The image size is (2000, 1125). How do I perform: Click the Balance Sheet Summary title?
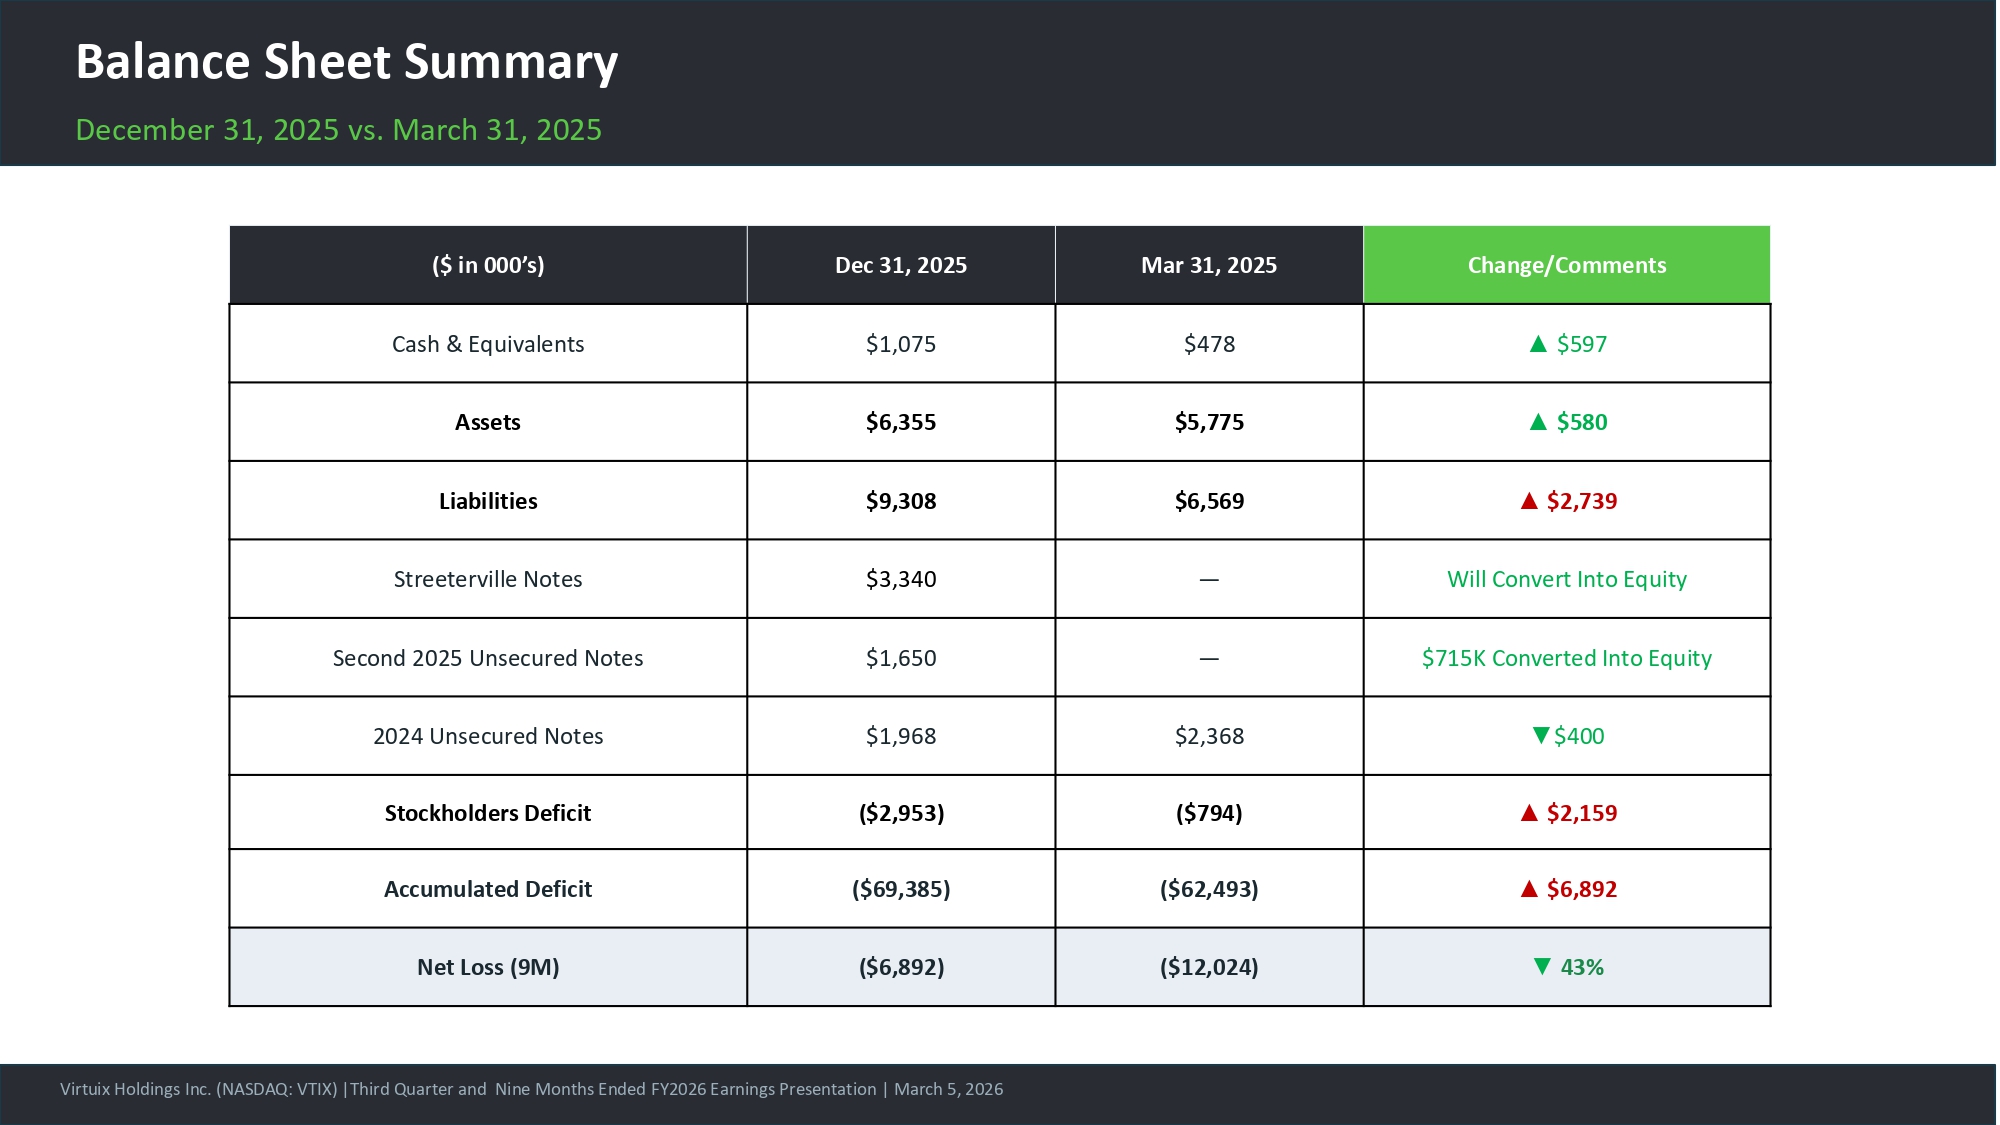point(347,62)
